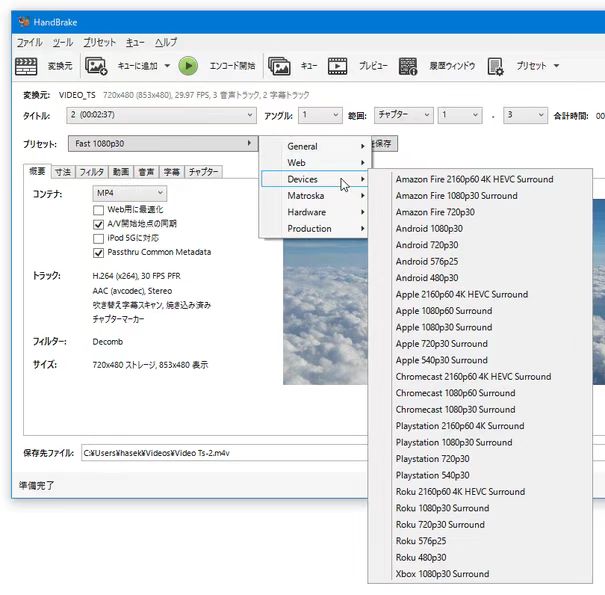
Task: Choose Android 1080p30 preset
Action: 480,228
